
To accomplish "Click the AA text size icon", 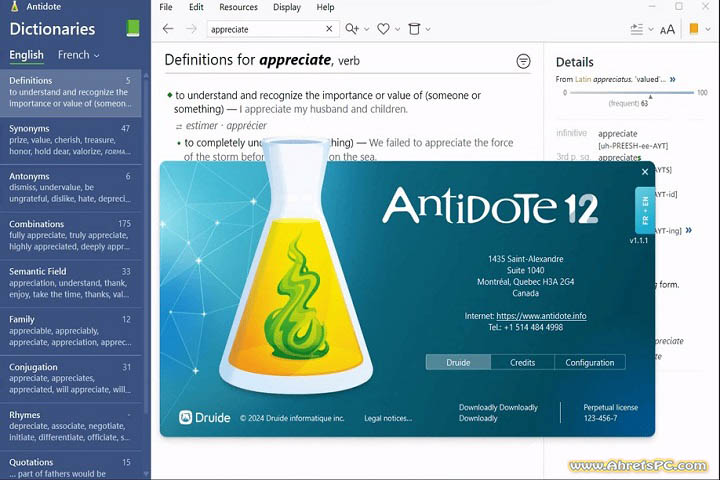I will coord(667,30).
